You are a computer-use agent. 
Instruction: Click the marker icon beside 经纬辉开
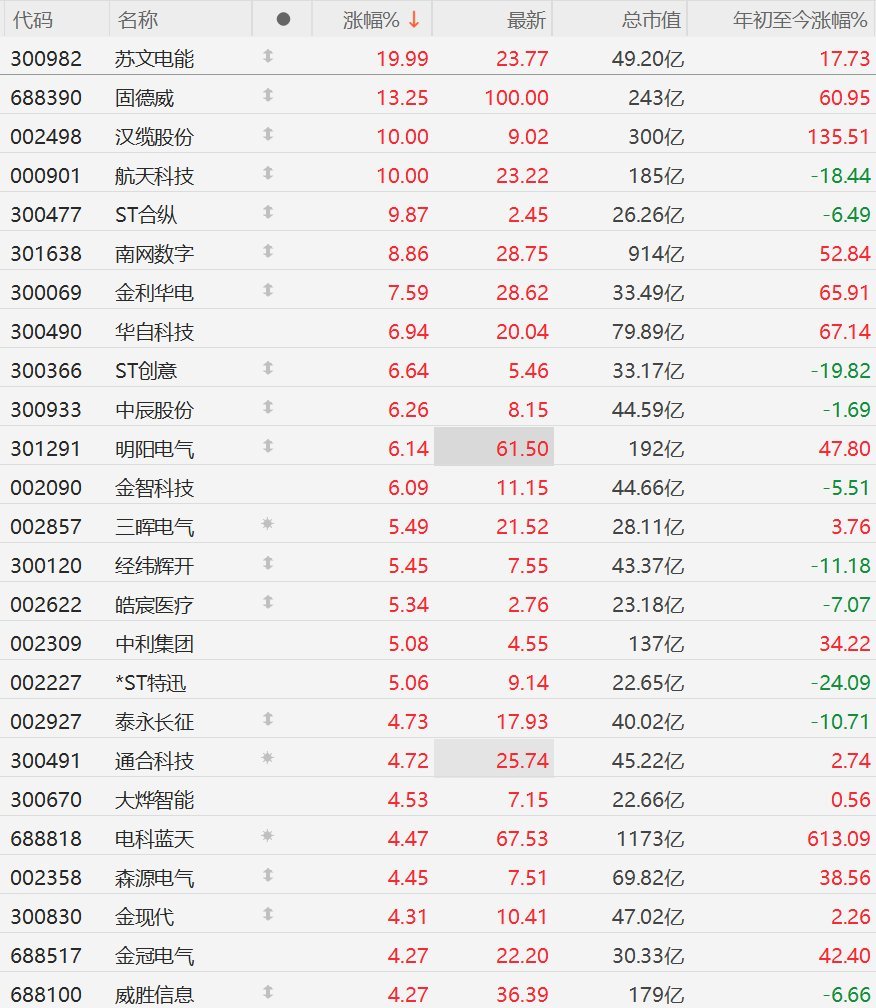pos(268,563)
